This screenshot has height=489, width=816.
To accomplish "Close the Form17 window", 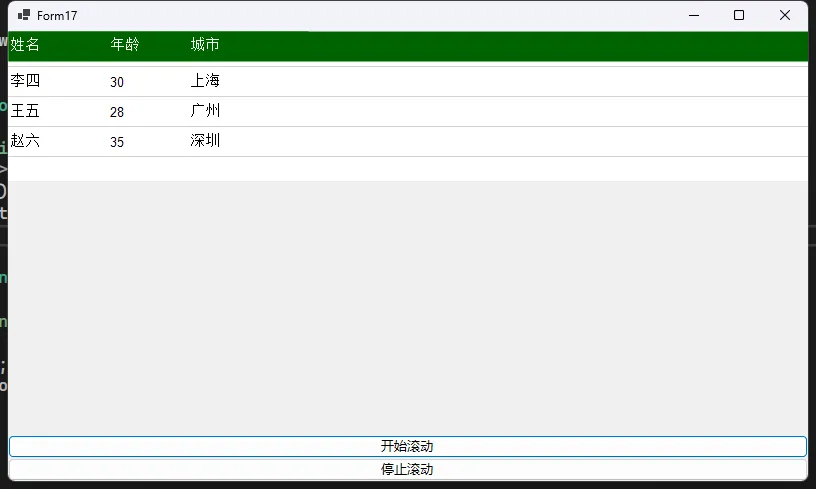I will [785, 16].
